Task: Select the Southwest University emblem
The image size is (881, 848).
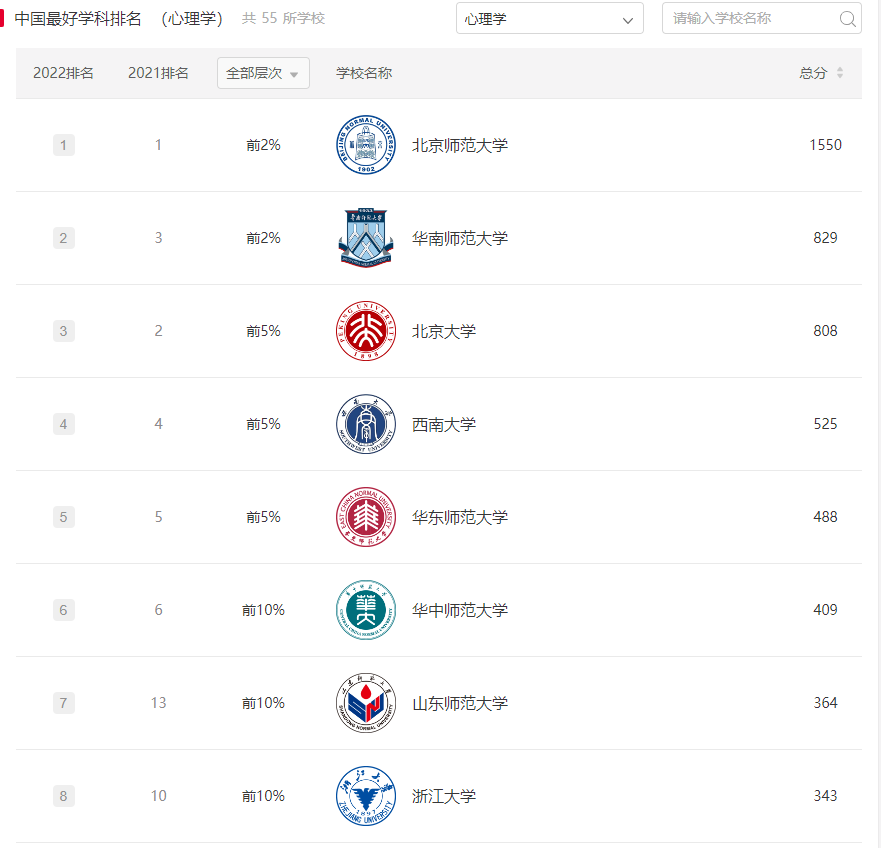Action: point(366,424)
